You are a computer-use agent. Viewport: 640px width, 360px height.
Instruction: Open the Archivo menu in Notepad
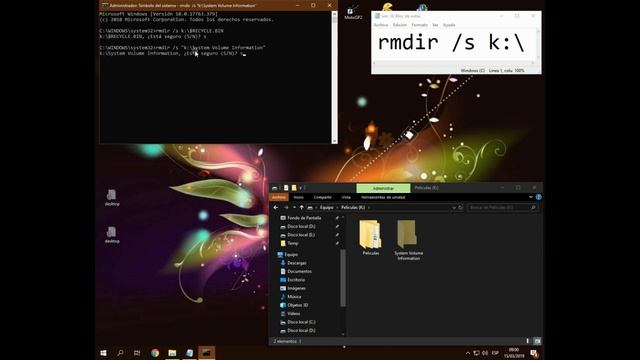tap(381, 25)
